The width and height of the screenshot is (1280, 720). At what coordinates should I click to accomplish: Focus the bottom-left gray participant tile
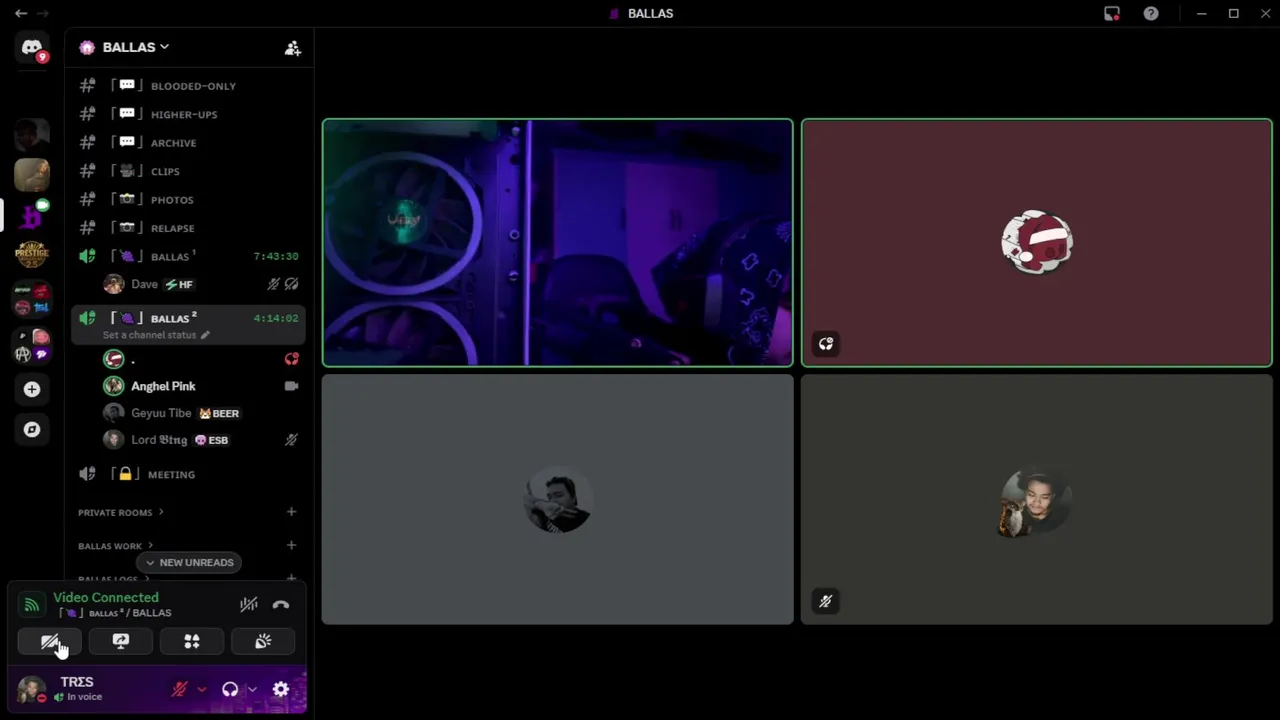click(x=557, y=499)
